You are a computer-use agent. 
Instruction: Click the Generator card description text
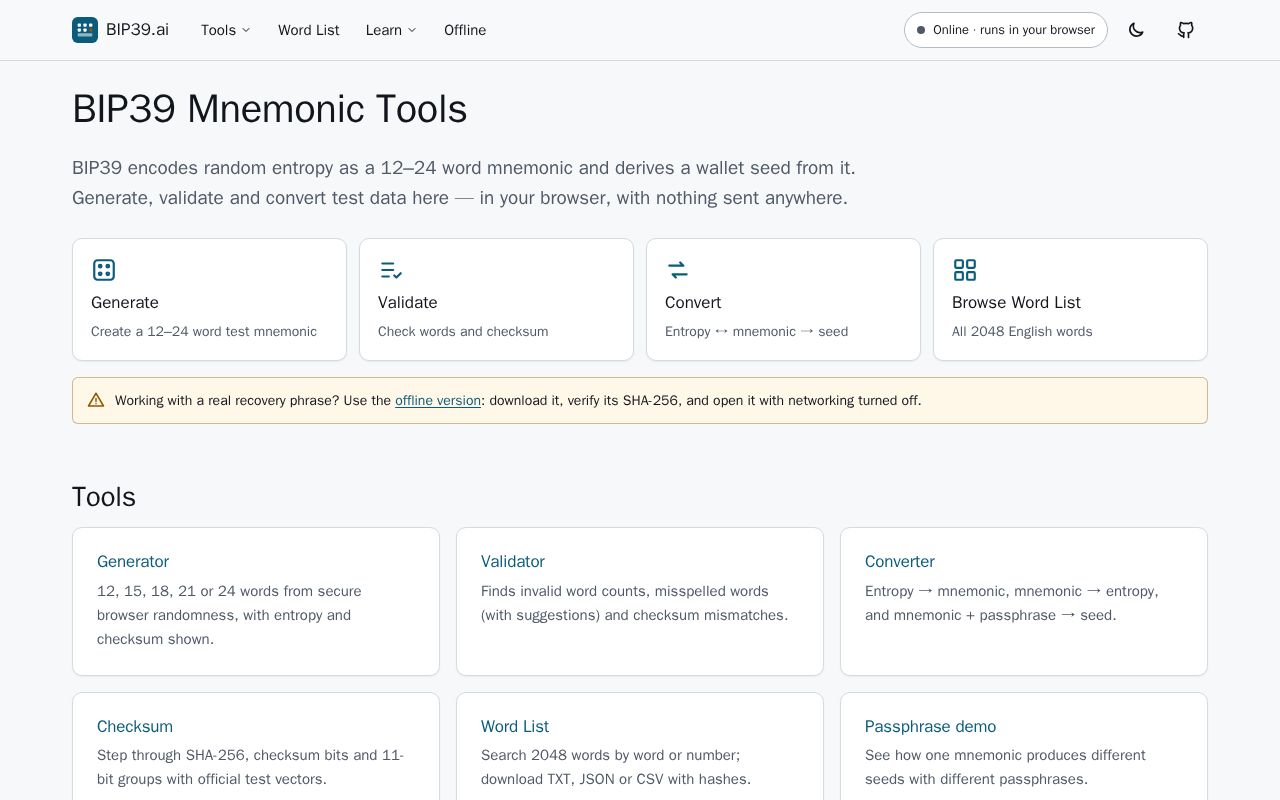click(x=229, y=615)
